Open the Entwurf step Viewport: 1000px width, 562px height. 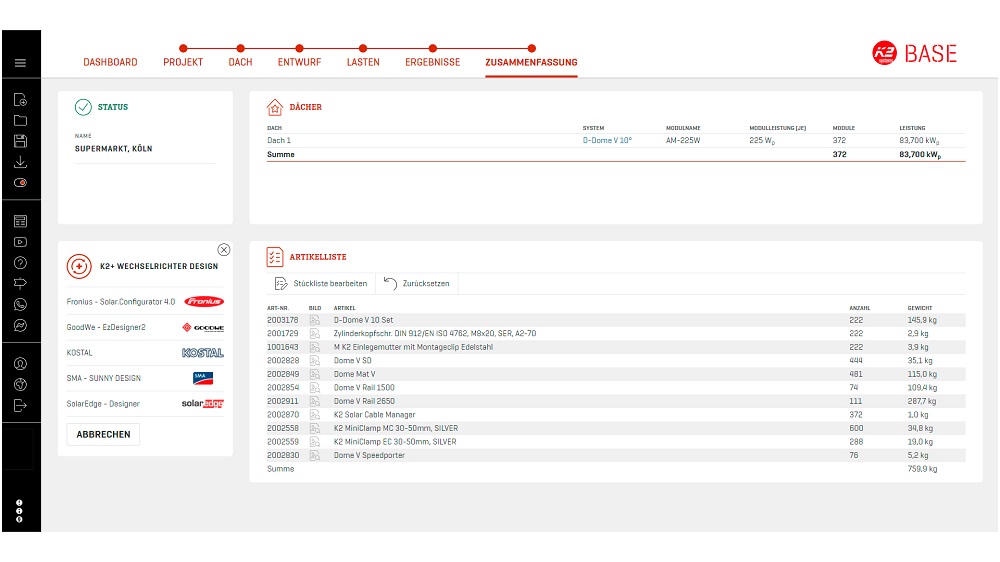coord(299,62)
